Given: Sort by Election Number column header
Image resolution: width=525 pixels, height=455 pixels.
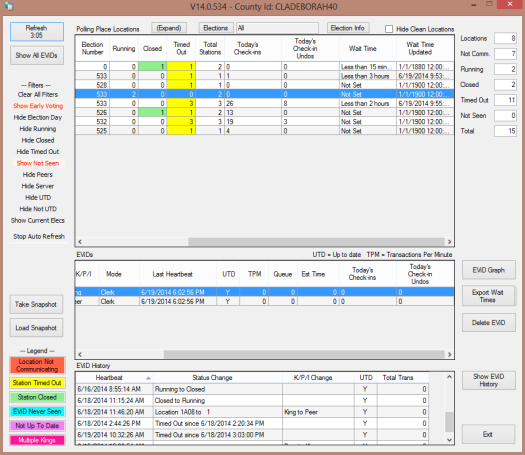Looking at the screenshot, I should [92, 49].
